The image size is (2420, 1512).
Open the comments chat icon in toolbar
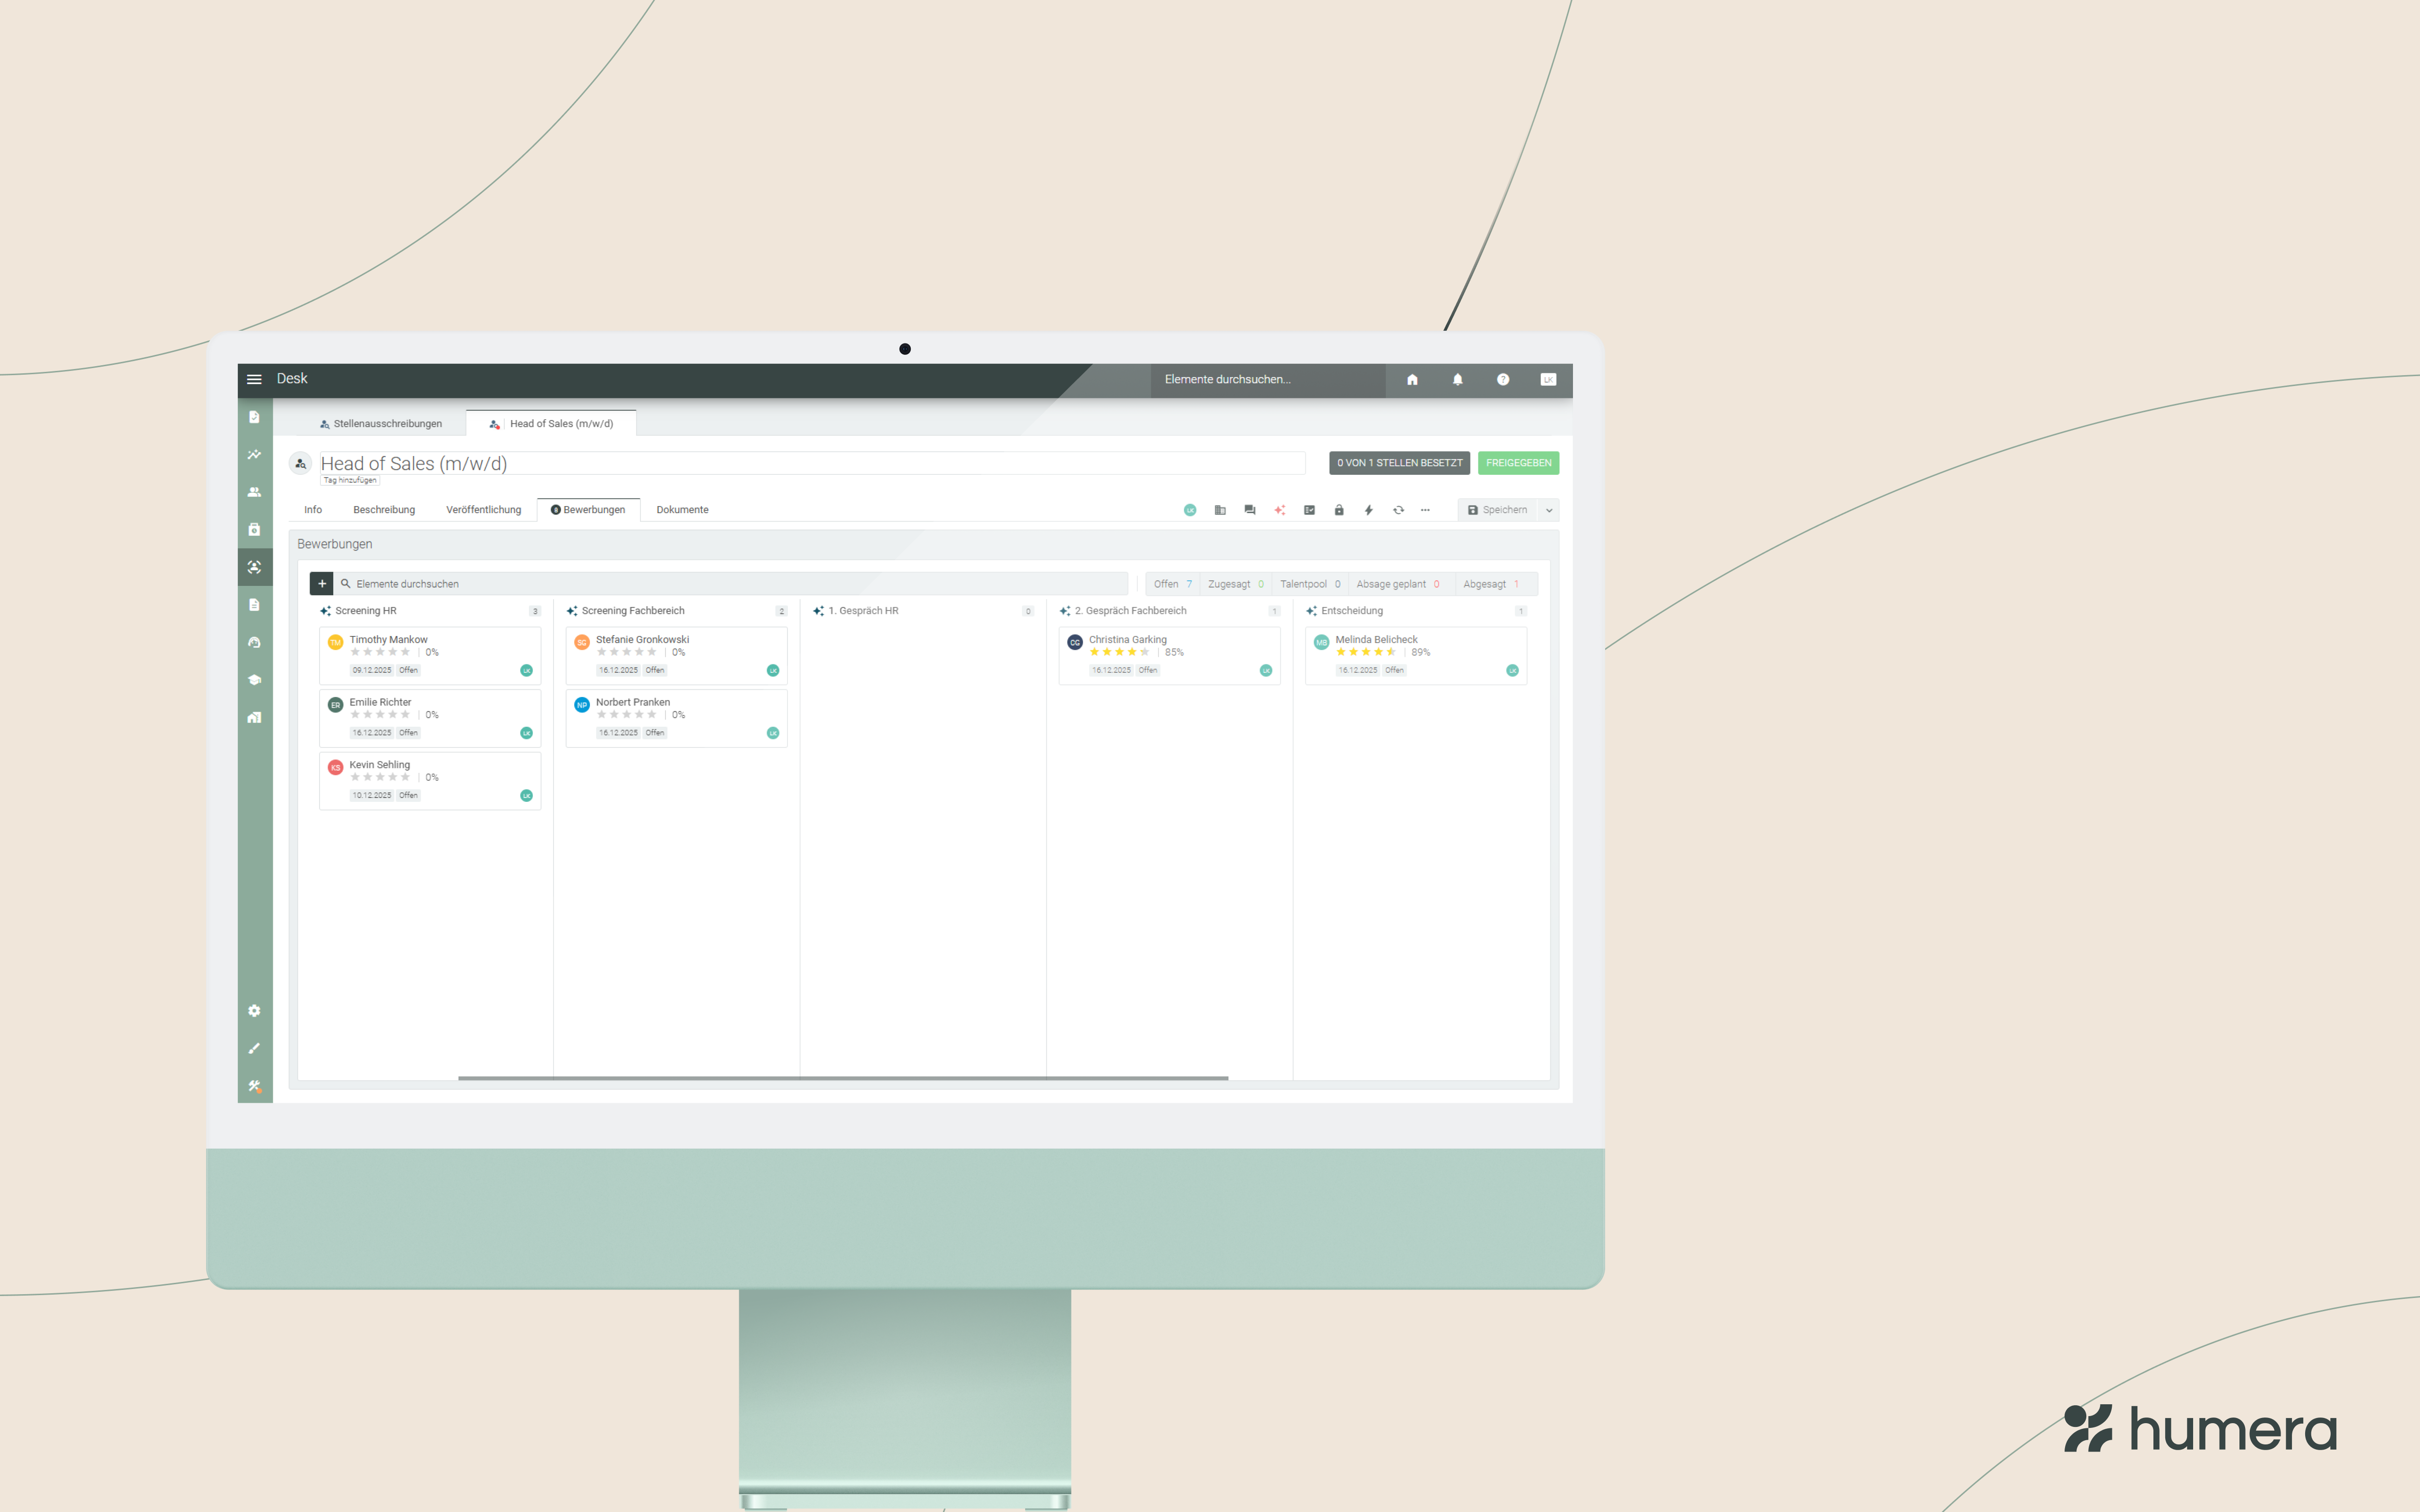(x=1249, y=510)
